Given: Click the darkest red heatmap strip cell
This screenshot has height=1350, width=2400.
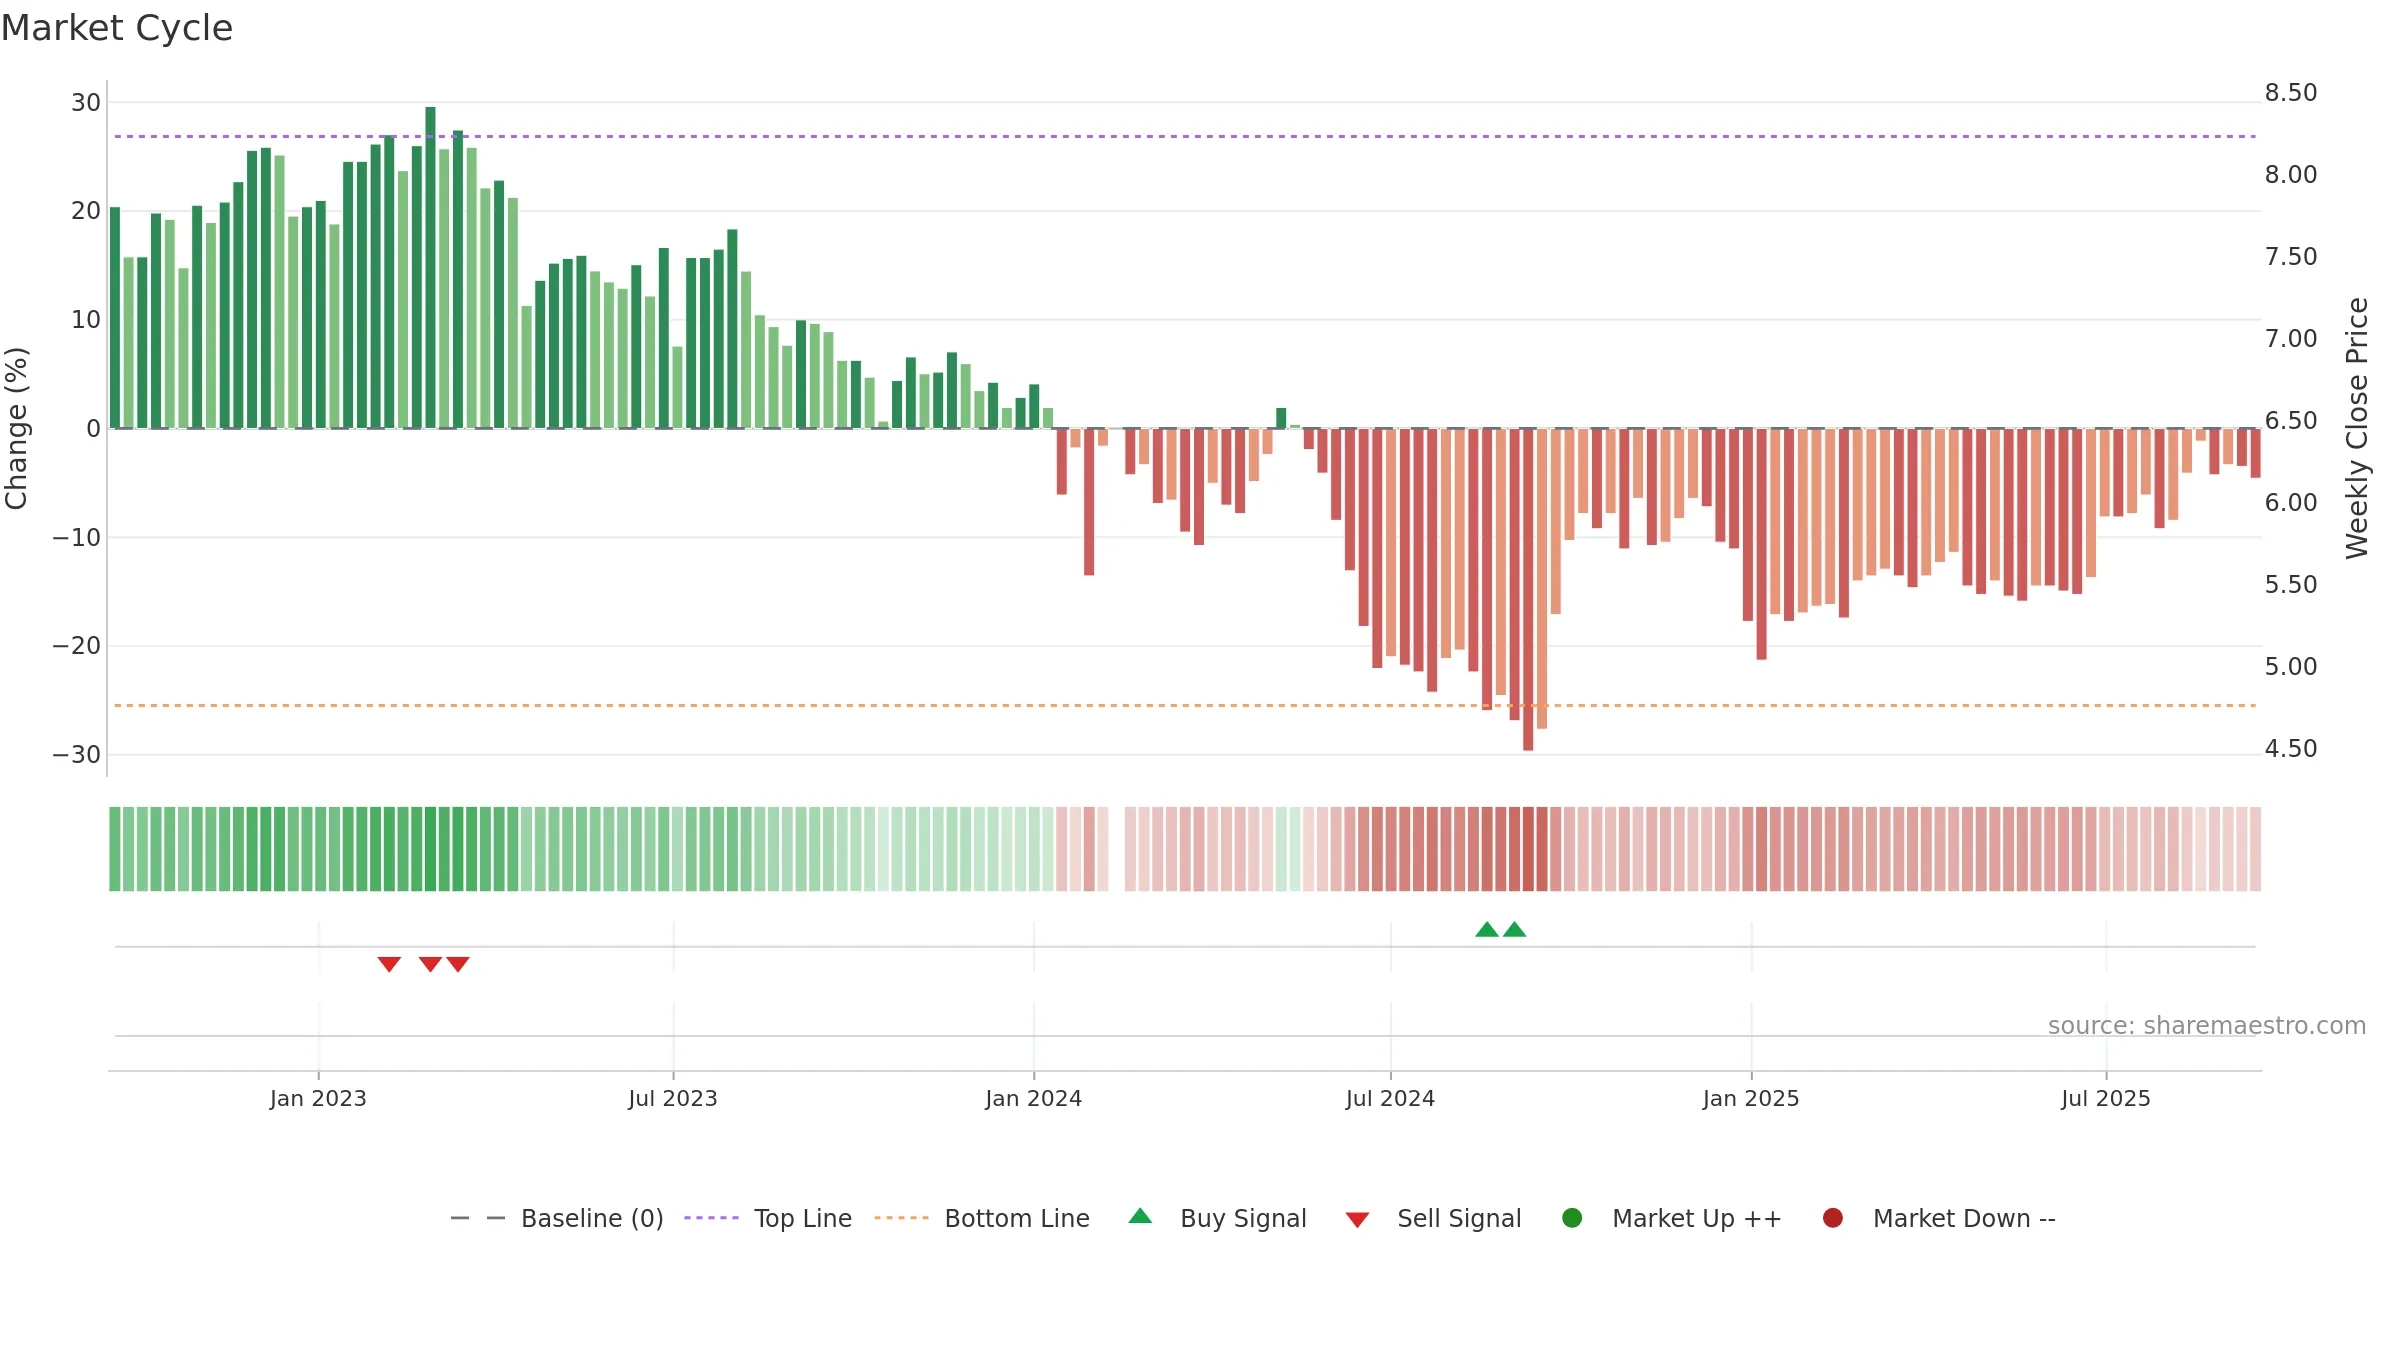Looking at the screenshot, I should (1528, 849).
